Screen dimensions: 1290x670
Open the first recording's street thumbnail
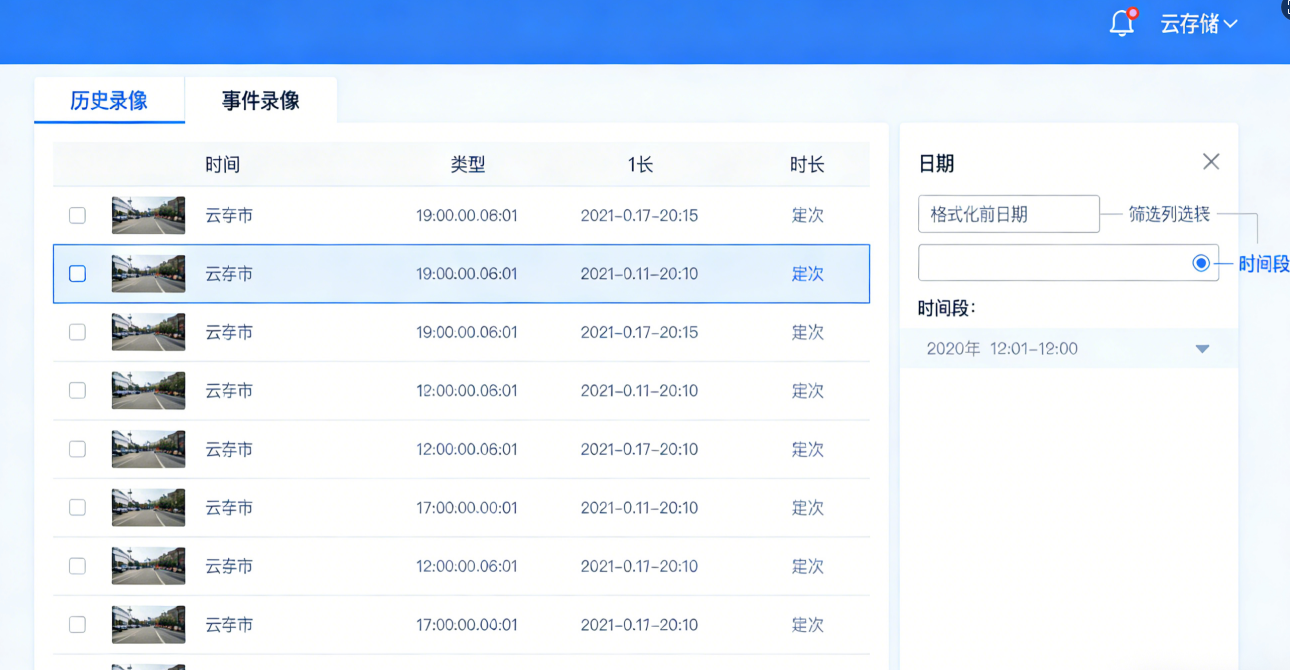pyautogui.click(x=147, y=214)
